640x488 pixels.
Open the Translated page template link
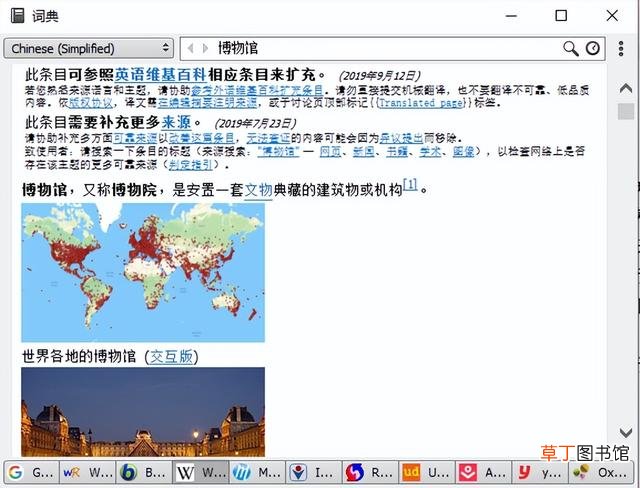(x=422, y=102)
